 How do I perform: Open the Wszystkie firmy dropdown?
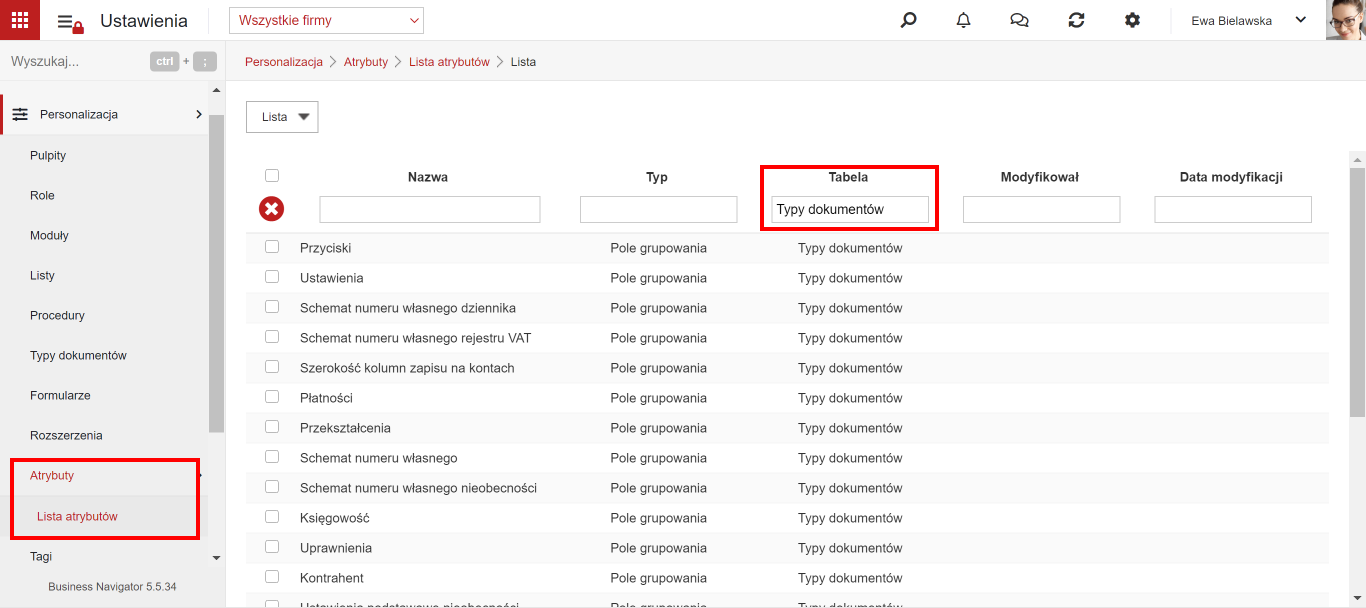(326, 20)
